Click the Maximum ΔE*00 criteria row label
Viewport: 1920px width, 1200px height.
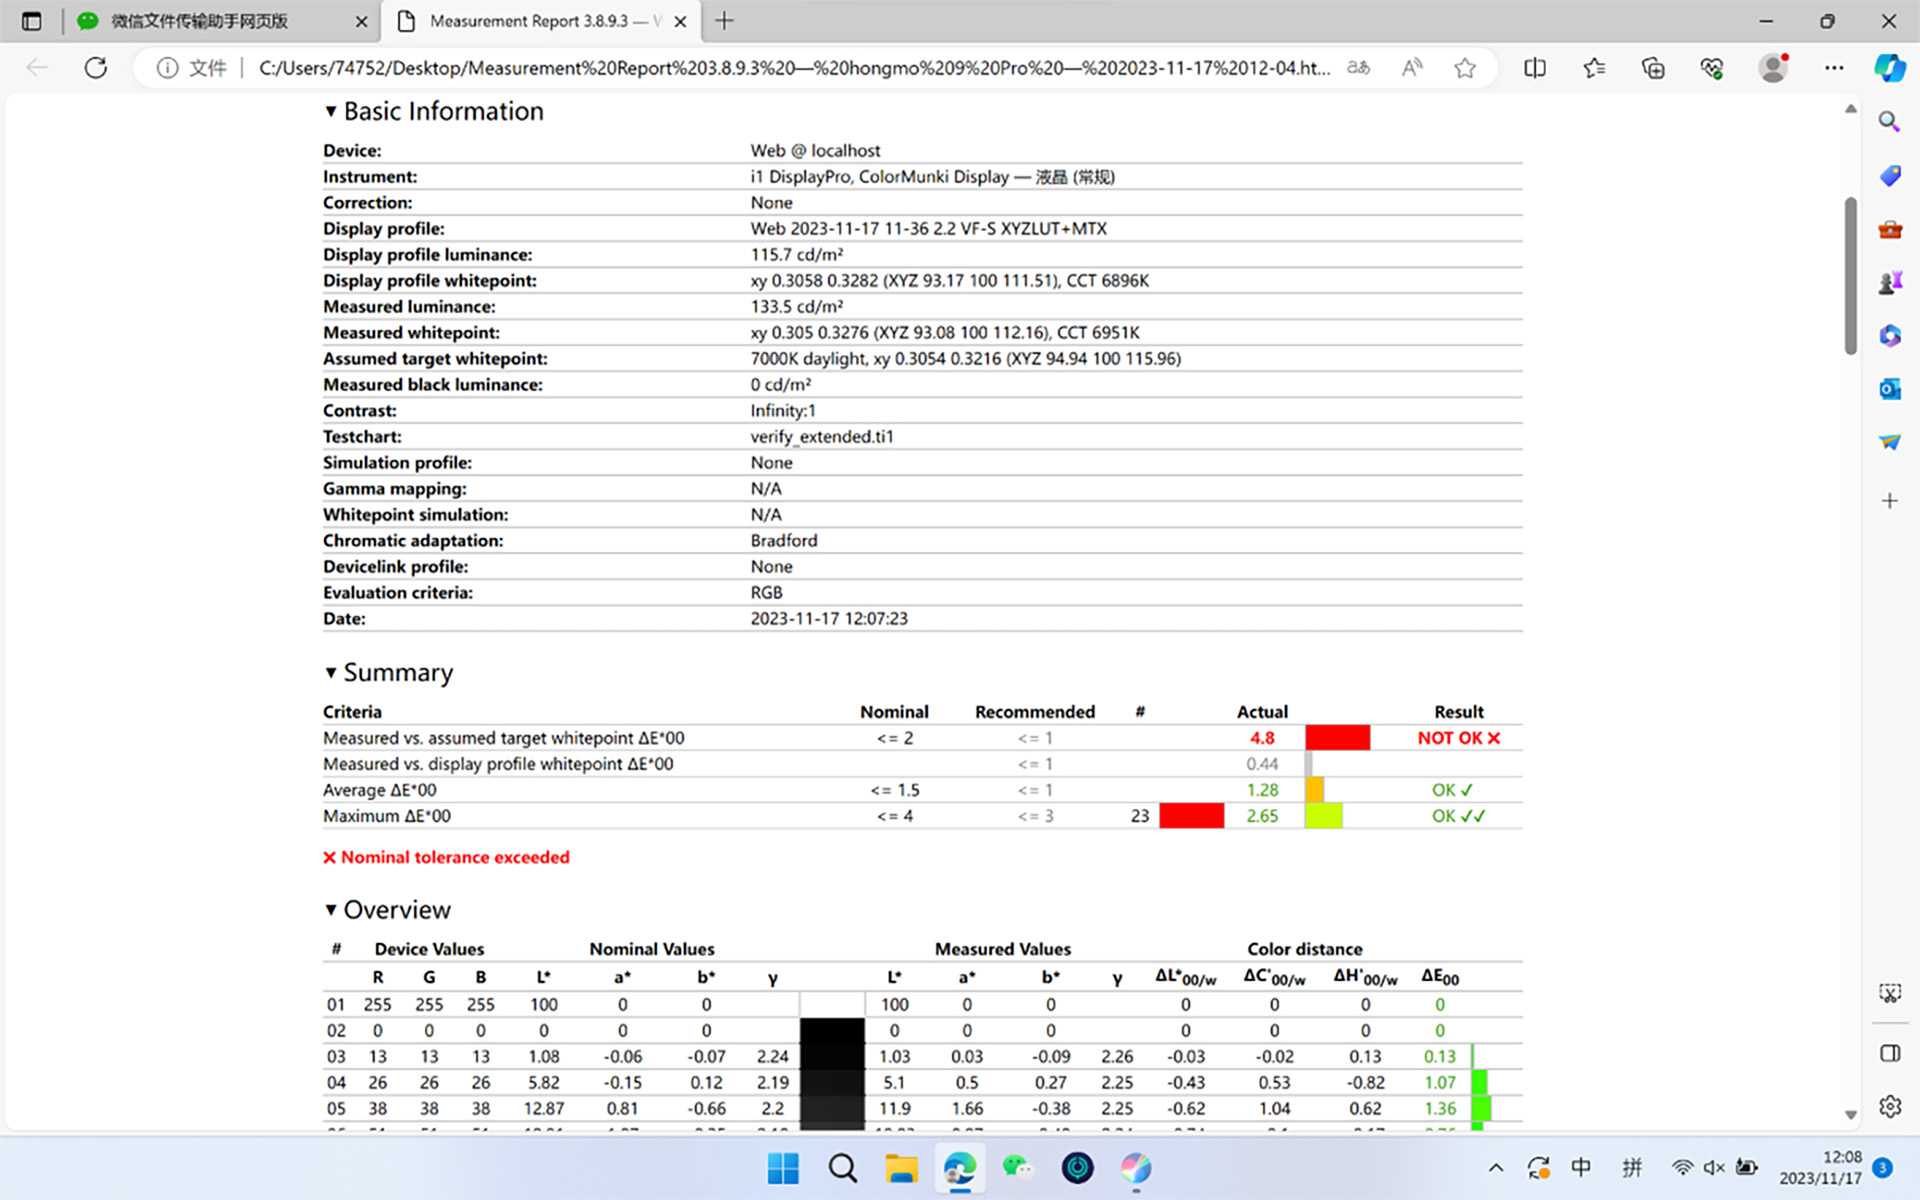[x=387, y=816]
